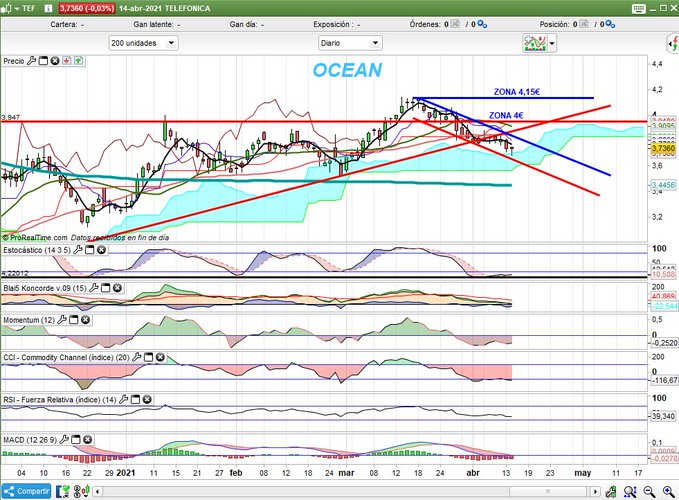Click the icon right of Compartir button
The height and width of the screenshot is (500, 679).
pyautogui.click(x=63, y=491)
